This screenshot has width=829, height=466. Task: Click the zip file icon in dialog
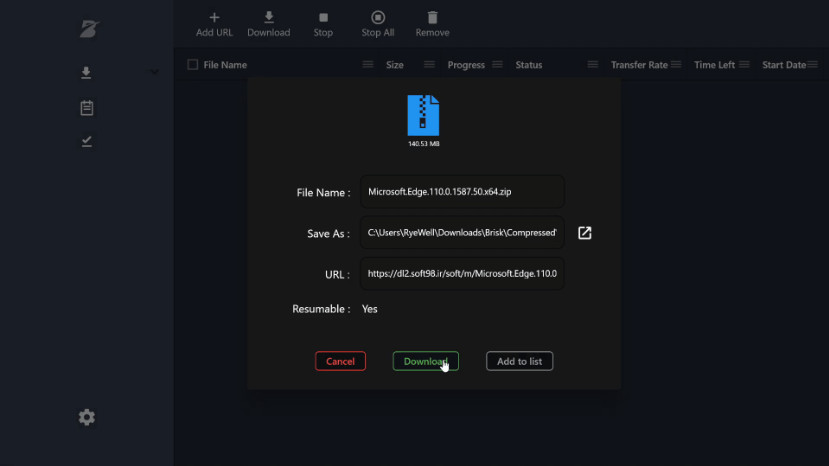point(423,115)
